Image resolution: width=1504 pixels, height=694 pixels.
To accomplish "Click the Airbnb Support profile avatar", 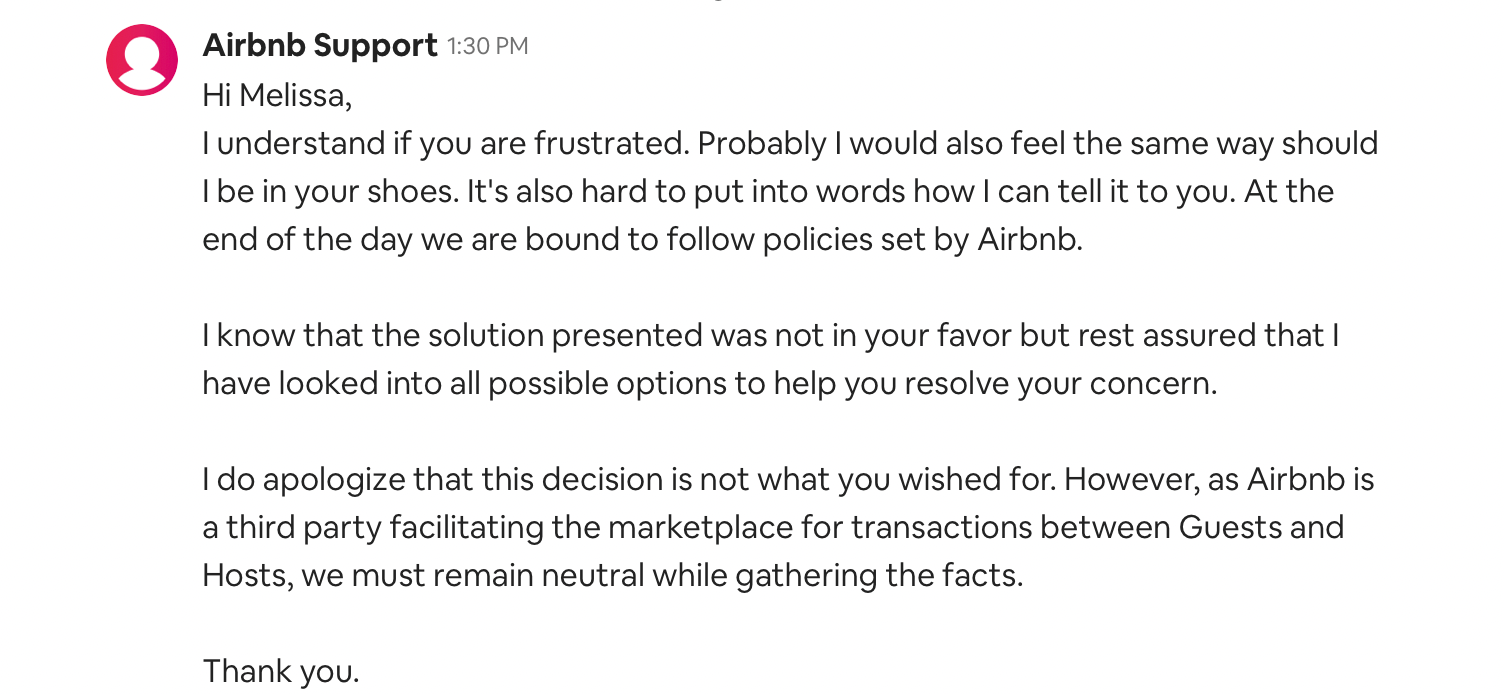I will (x=142, y=60).
